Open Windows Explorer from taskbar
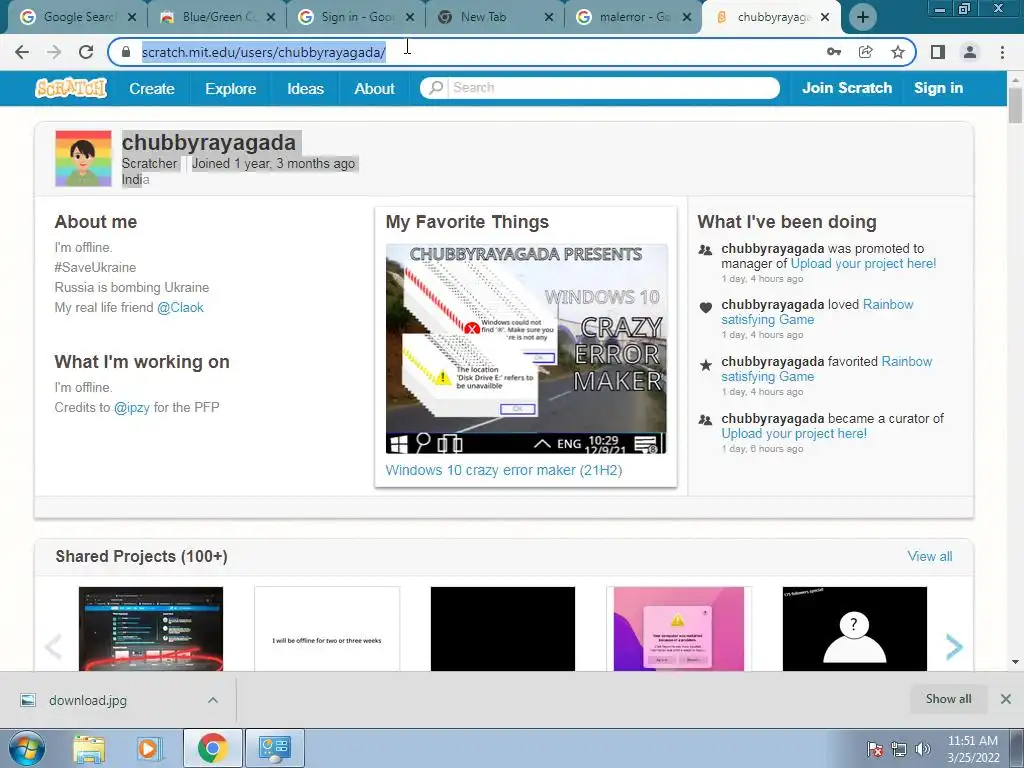The height and width of the screenshot is (768, 1024). [89, 748]
